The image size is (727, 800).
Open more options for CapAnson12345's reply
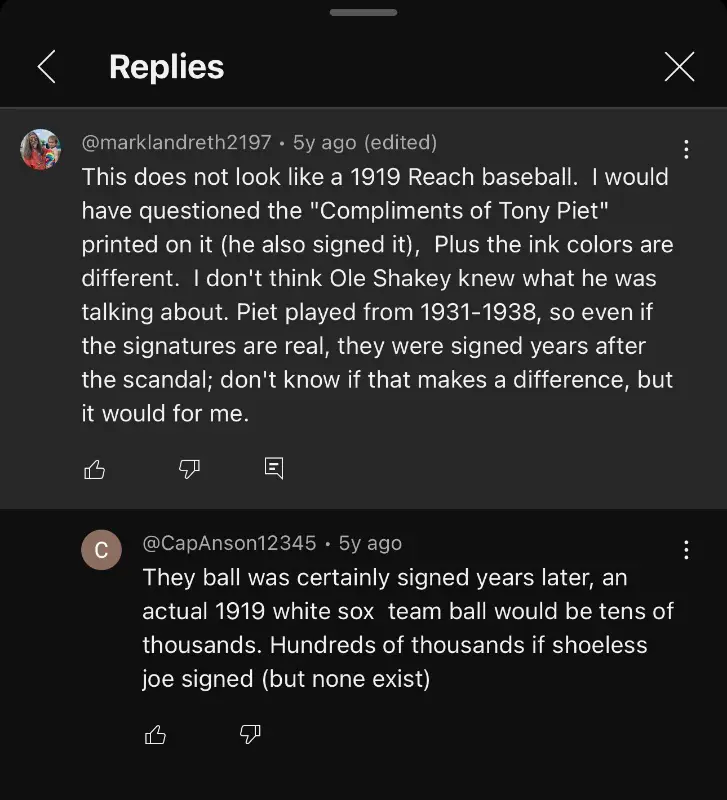pyautogui.click(x=686, y=550)
